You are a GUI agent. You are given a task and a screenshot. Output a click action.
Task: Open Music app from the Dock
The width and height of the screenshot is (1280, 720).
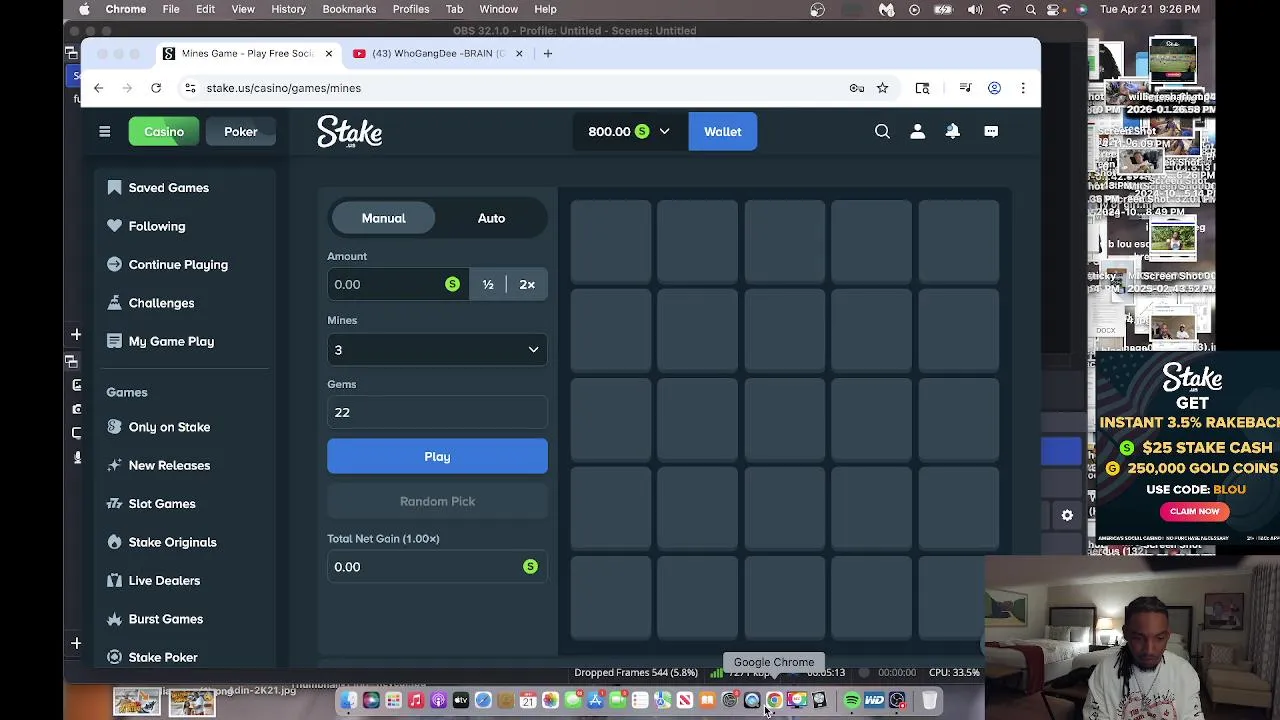pyautogui.click(x=416, y=700)
